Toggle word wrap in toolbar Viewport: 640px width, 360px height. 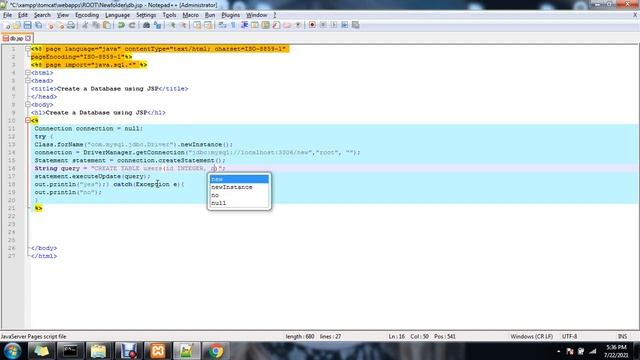click(x=222, y=25)
